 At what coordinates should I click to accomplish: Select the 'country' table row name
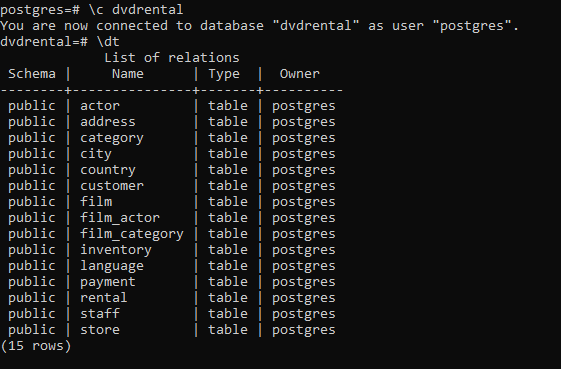108,170
